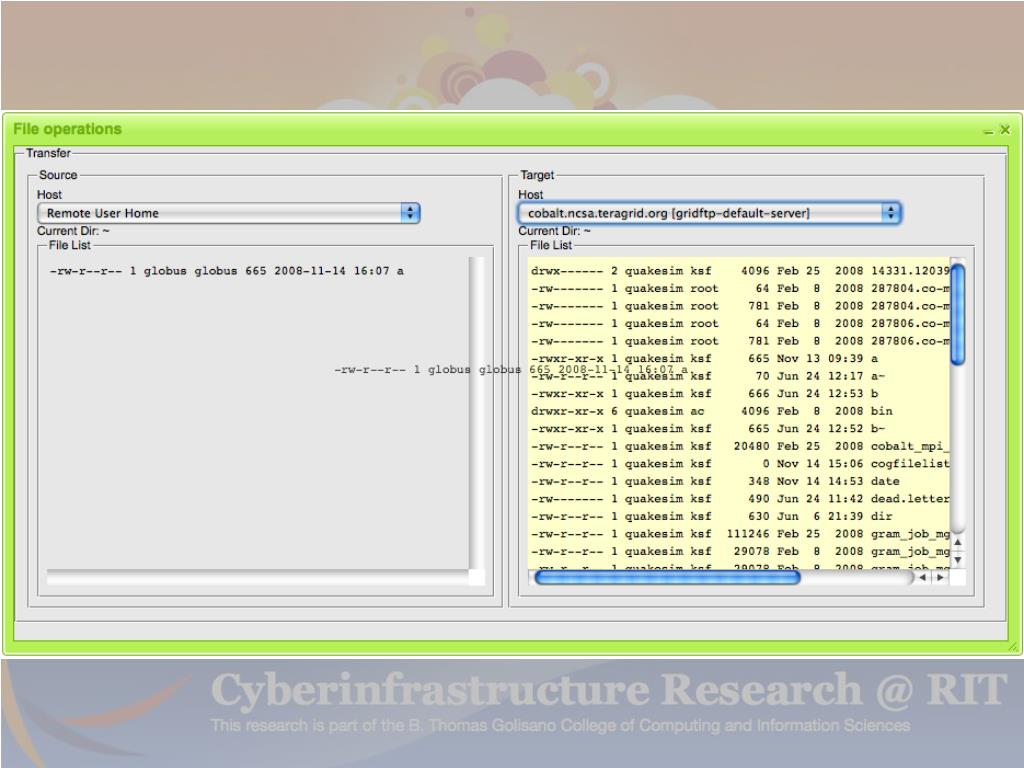Click the target list scroll-right arrow
Image resolution: width=1024 pixels, height=768 pixels.
(x=940, y=577)
